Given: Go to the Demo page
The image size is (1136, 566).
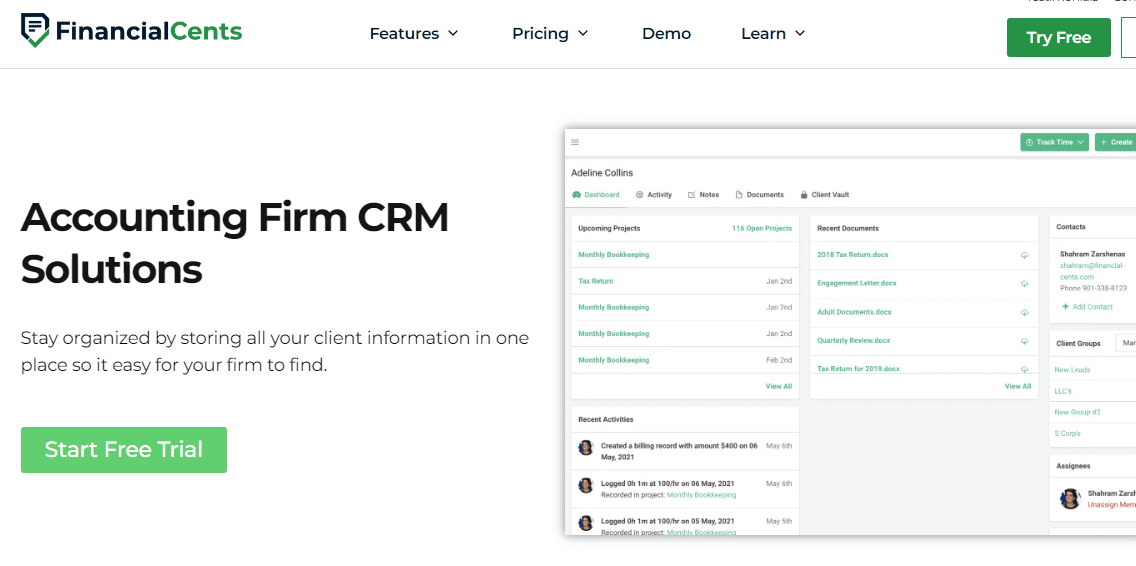Looking at the screenshot, I should click(x=667, y=33).
